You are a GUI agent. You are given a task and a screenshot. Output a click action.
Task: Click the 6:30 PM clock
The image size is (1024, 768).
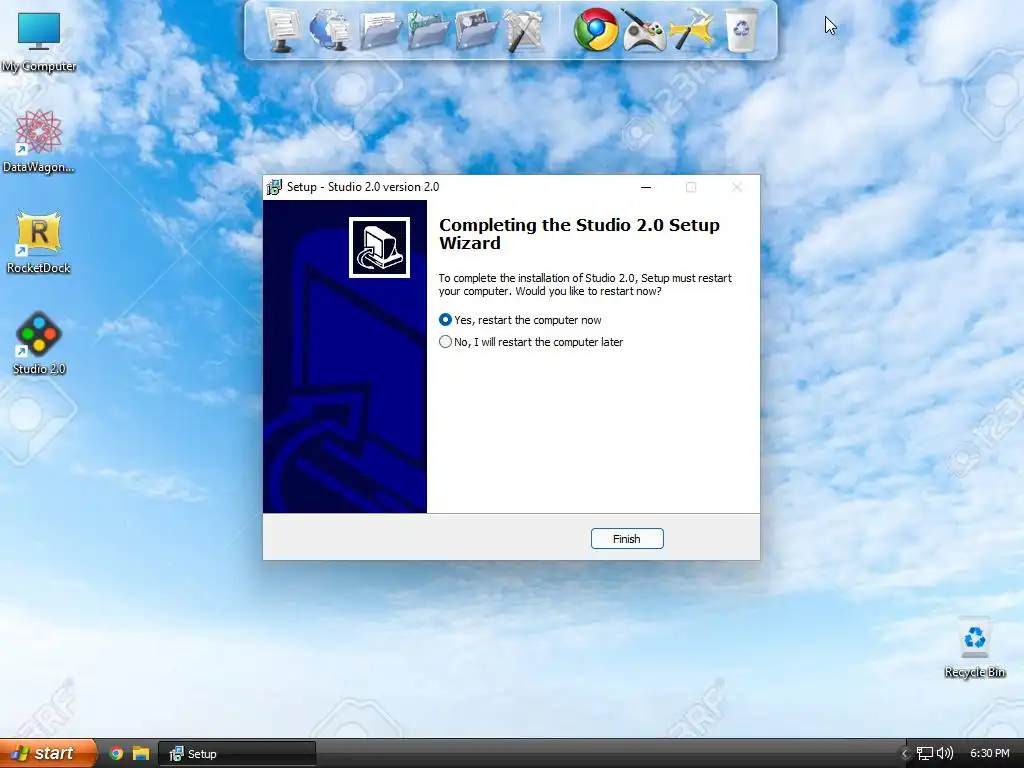tap(989, 754)
